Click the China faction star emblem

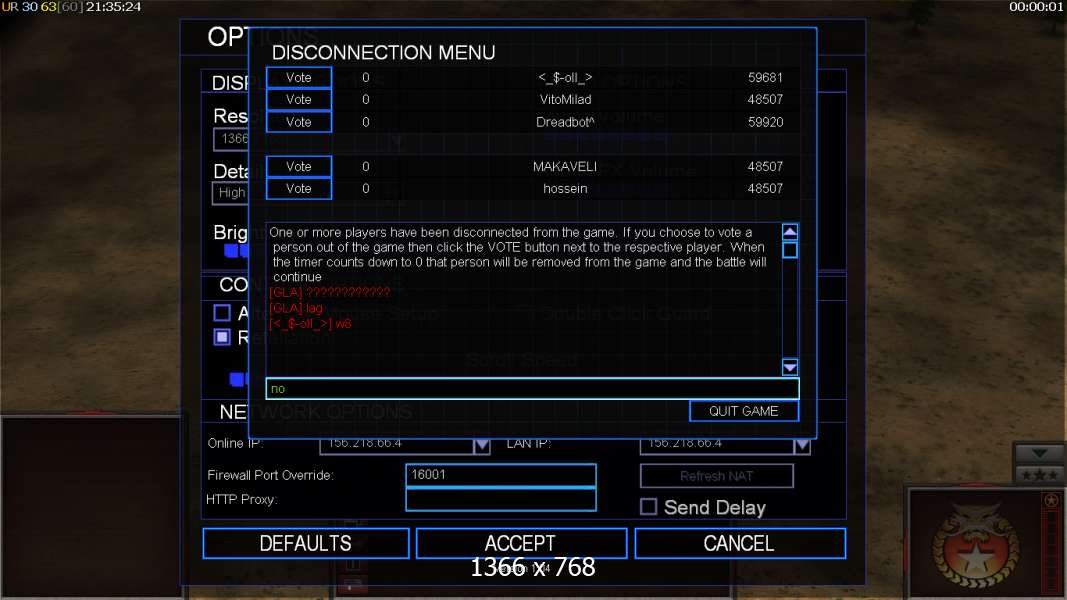pos(976,546)
